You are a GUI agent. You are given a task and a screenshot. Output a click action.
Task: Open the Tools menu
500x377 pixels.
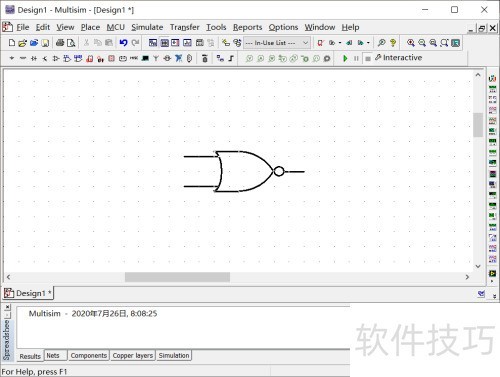(x=216, y=27)
